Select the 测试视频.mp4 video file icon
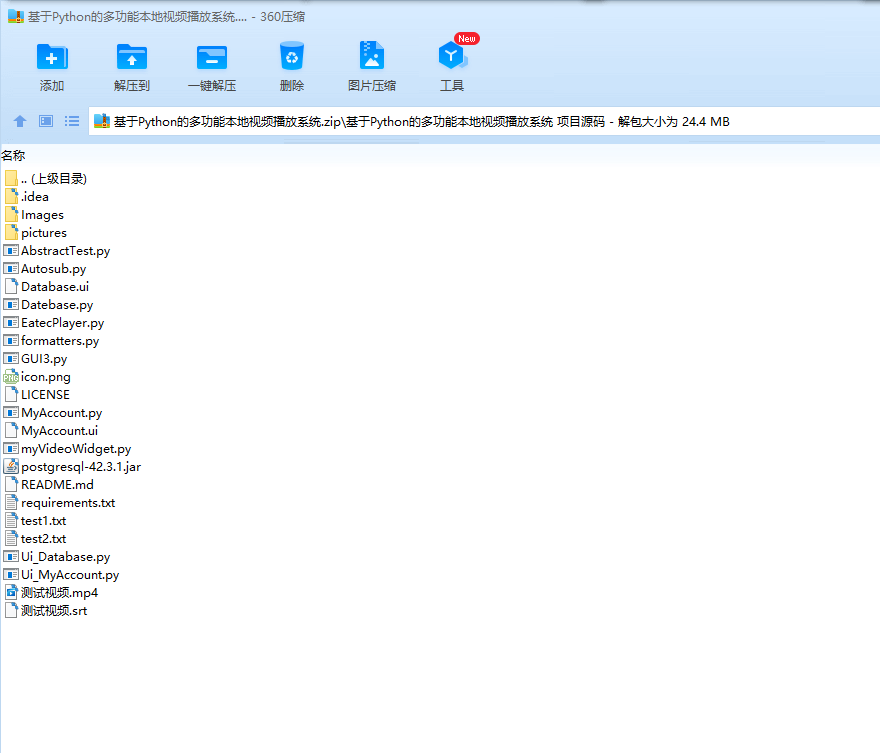Image resolution: width=880 pixels, height=753 pixels. click(x=11, y=593)
